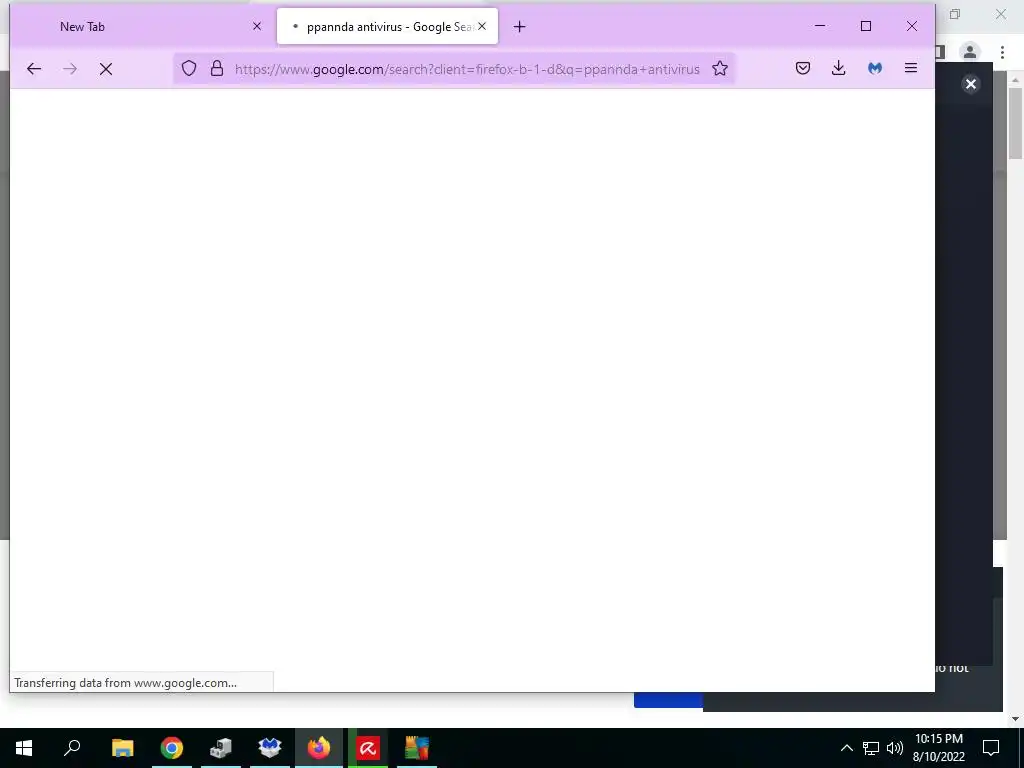Stop loading the Google search page
Screen dimensions: 1024x768
point(106,69)
